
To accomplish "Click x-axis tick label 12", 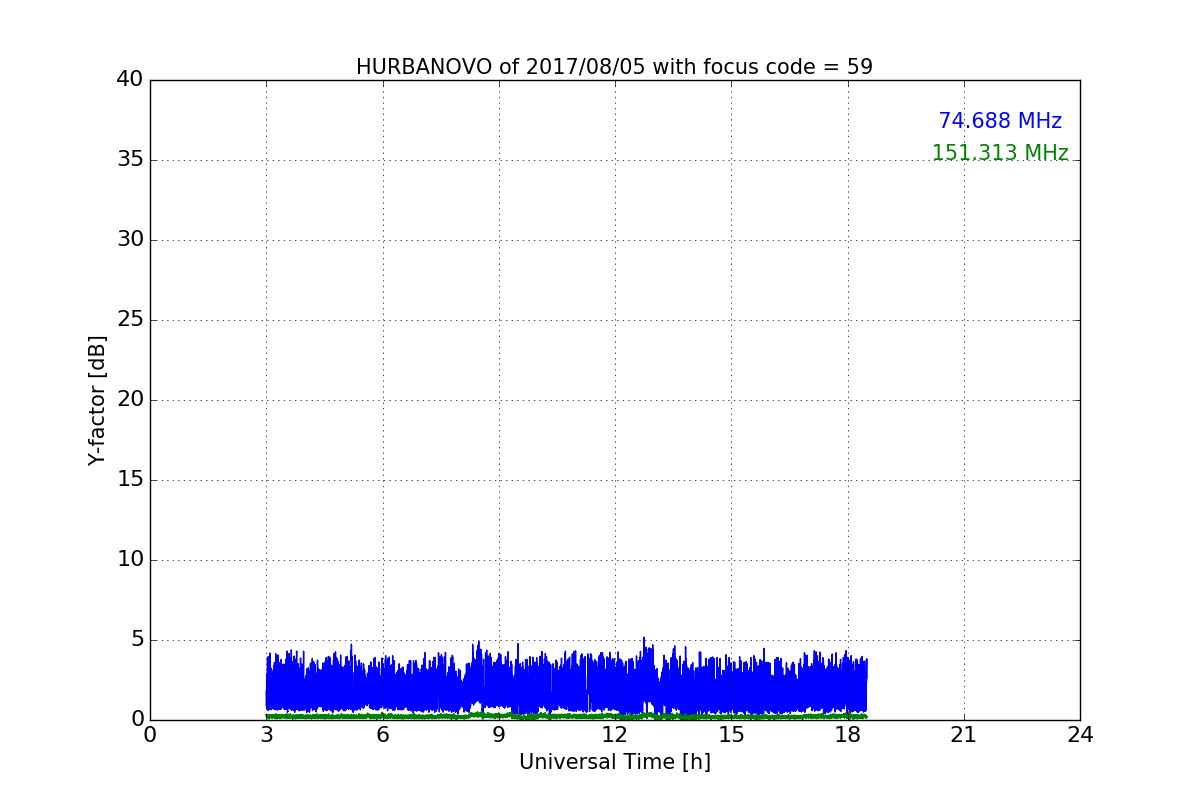I will click(x=615, y=735).
